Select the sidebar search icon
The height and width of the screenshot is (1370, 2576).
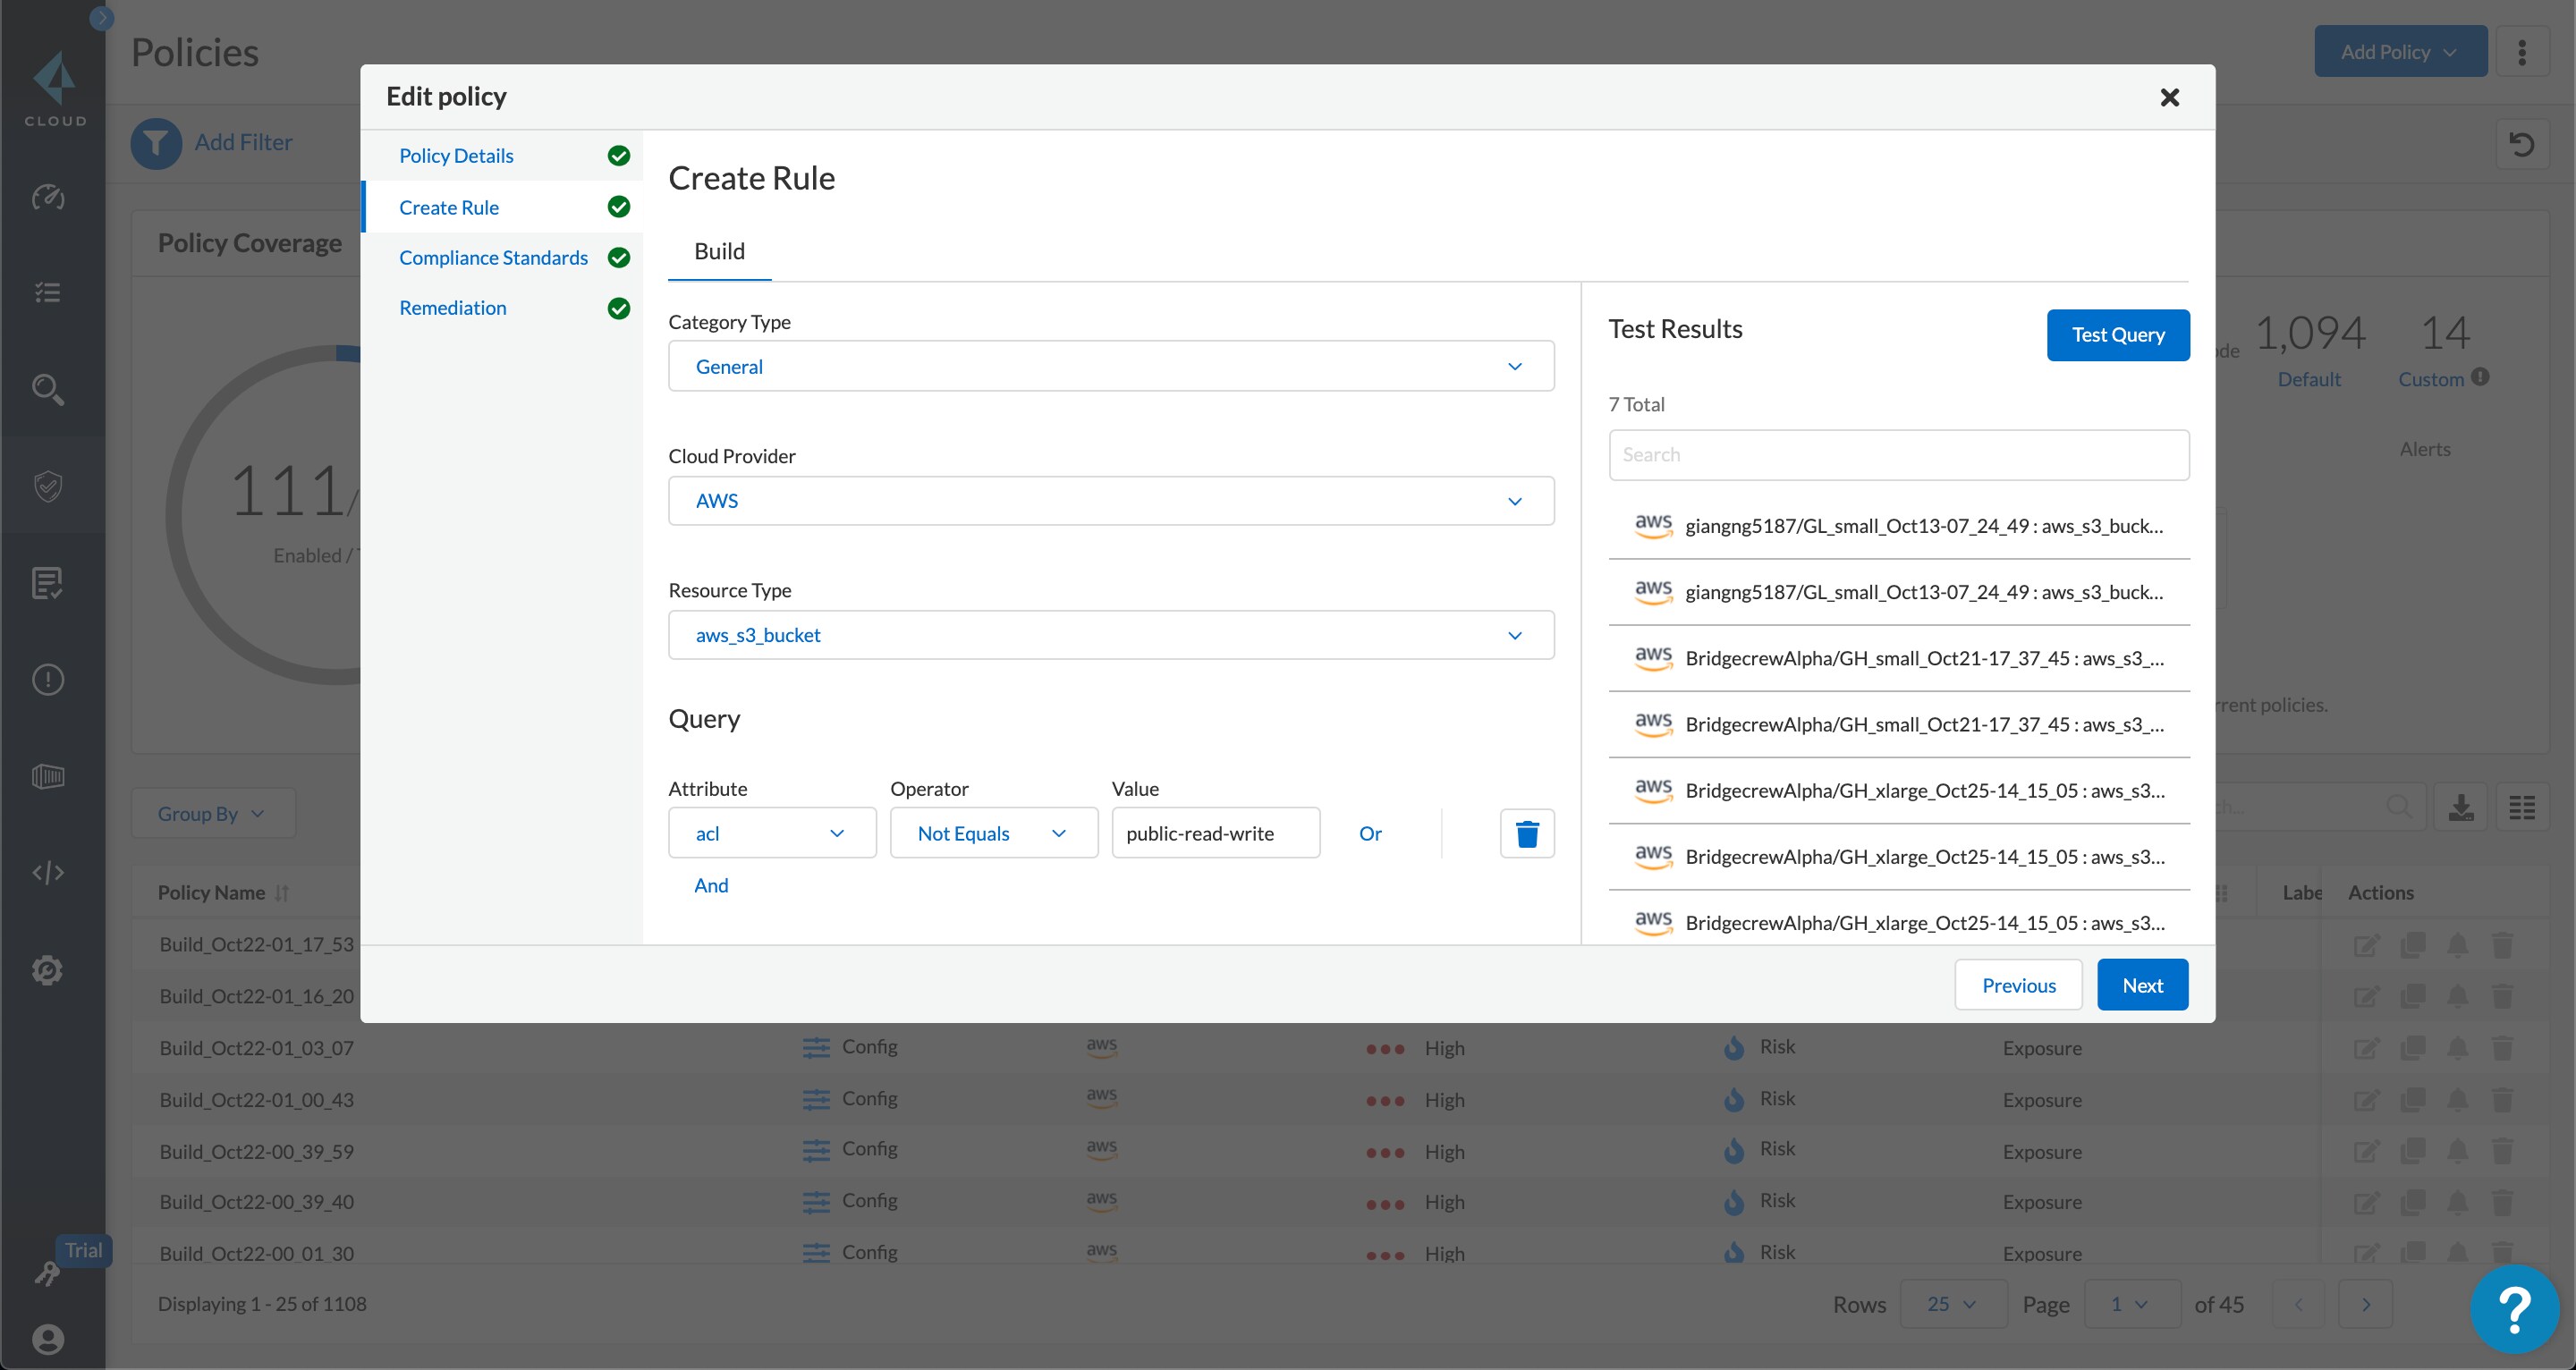(x=47, y=390)
